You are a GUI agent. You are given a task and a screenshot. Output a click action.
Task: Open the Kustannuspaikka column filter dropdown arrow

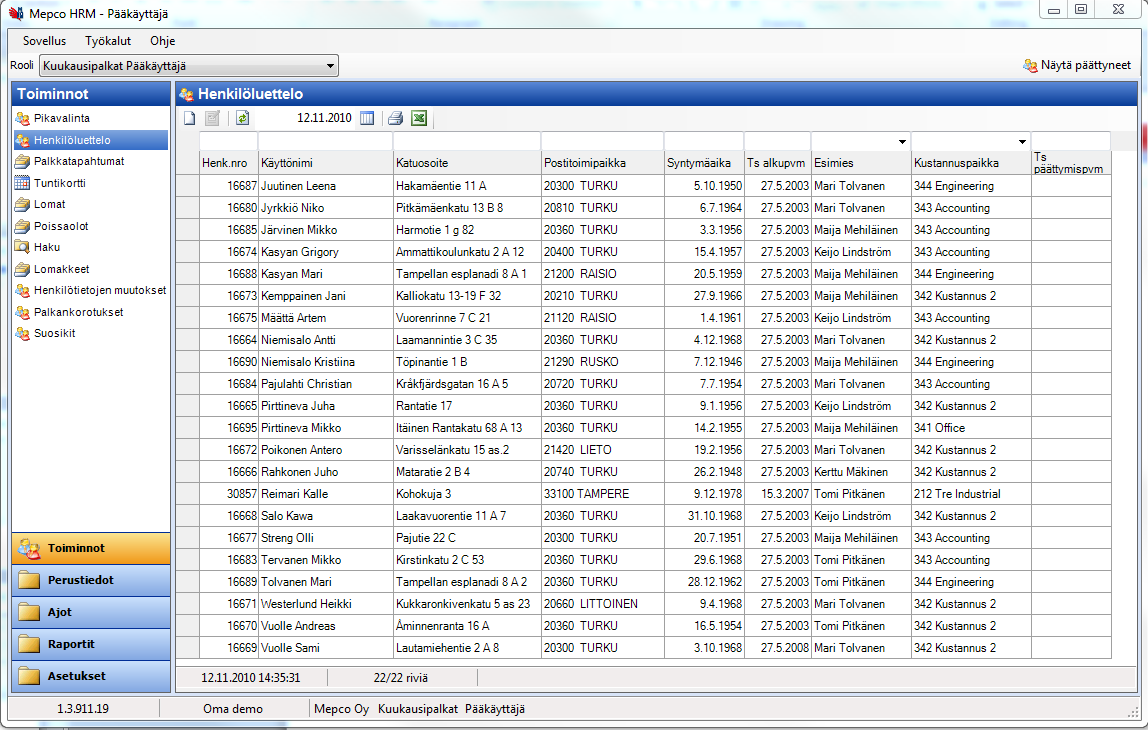pyautogui.click(x=1022, y=141)
